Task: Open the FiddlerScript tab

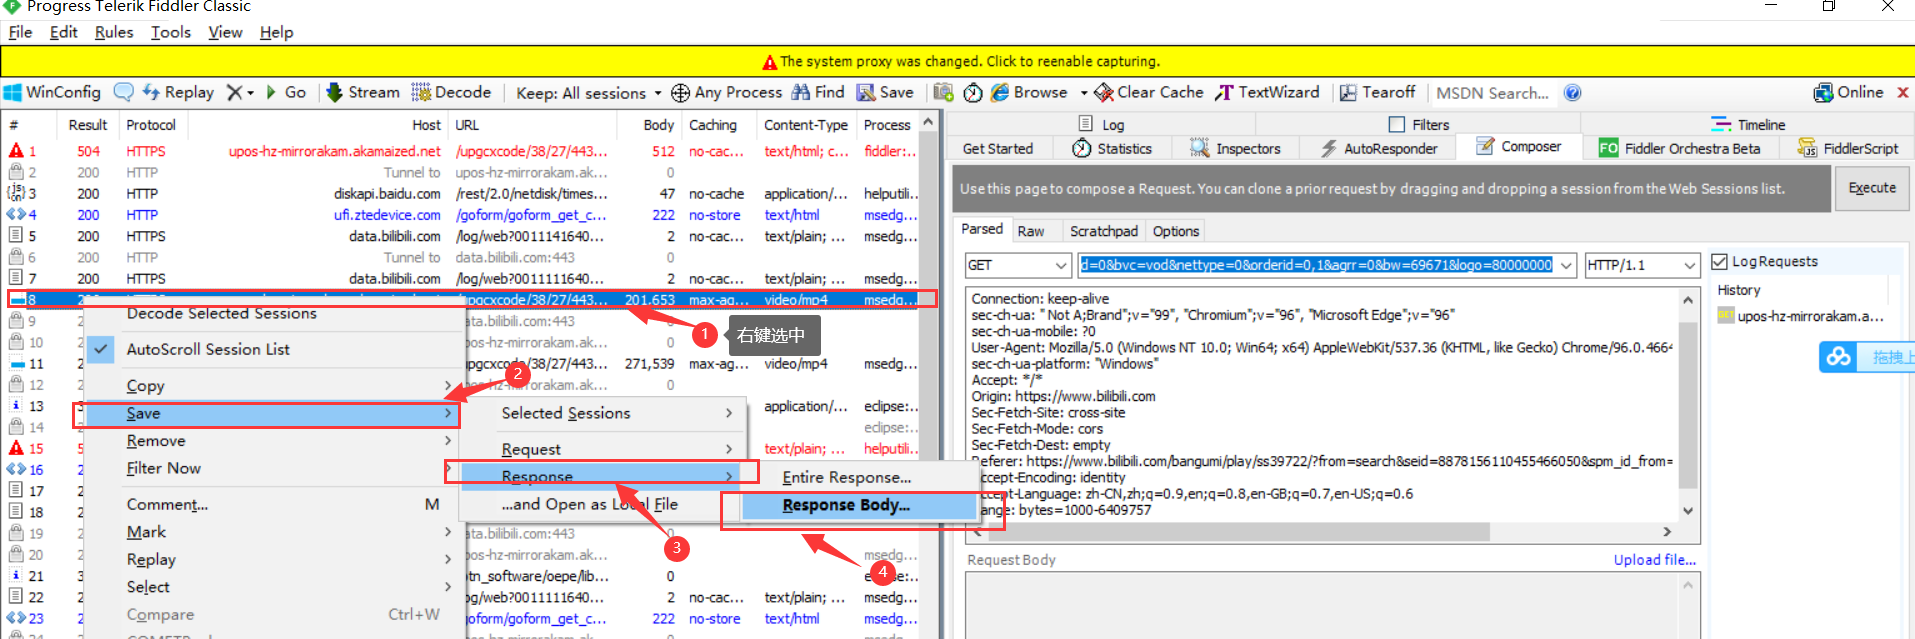Action: 1847,148
